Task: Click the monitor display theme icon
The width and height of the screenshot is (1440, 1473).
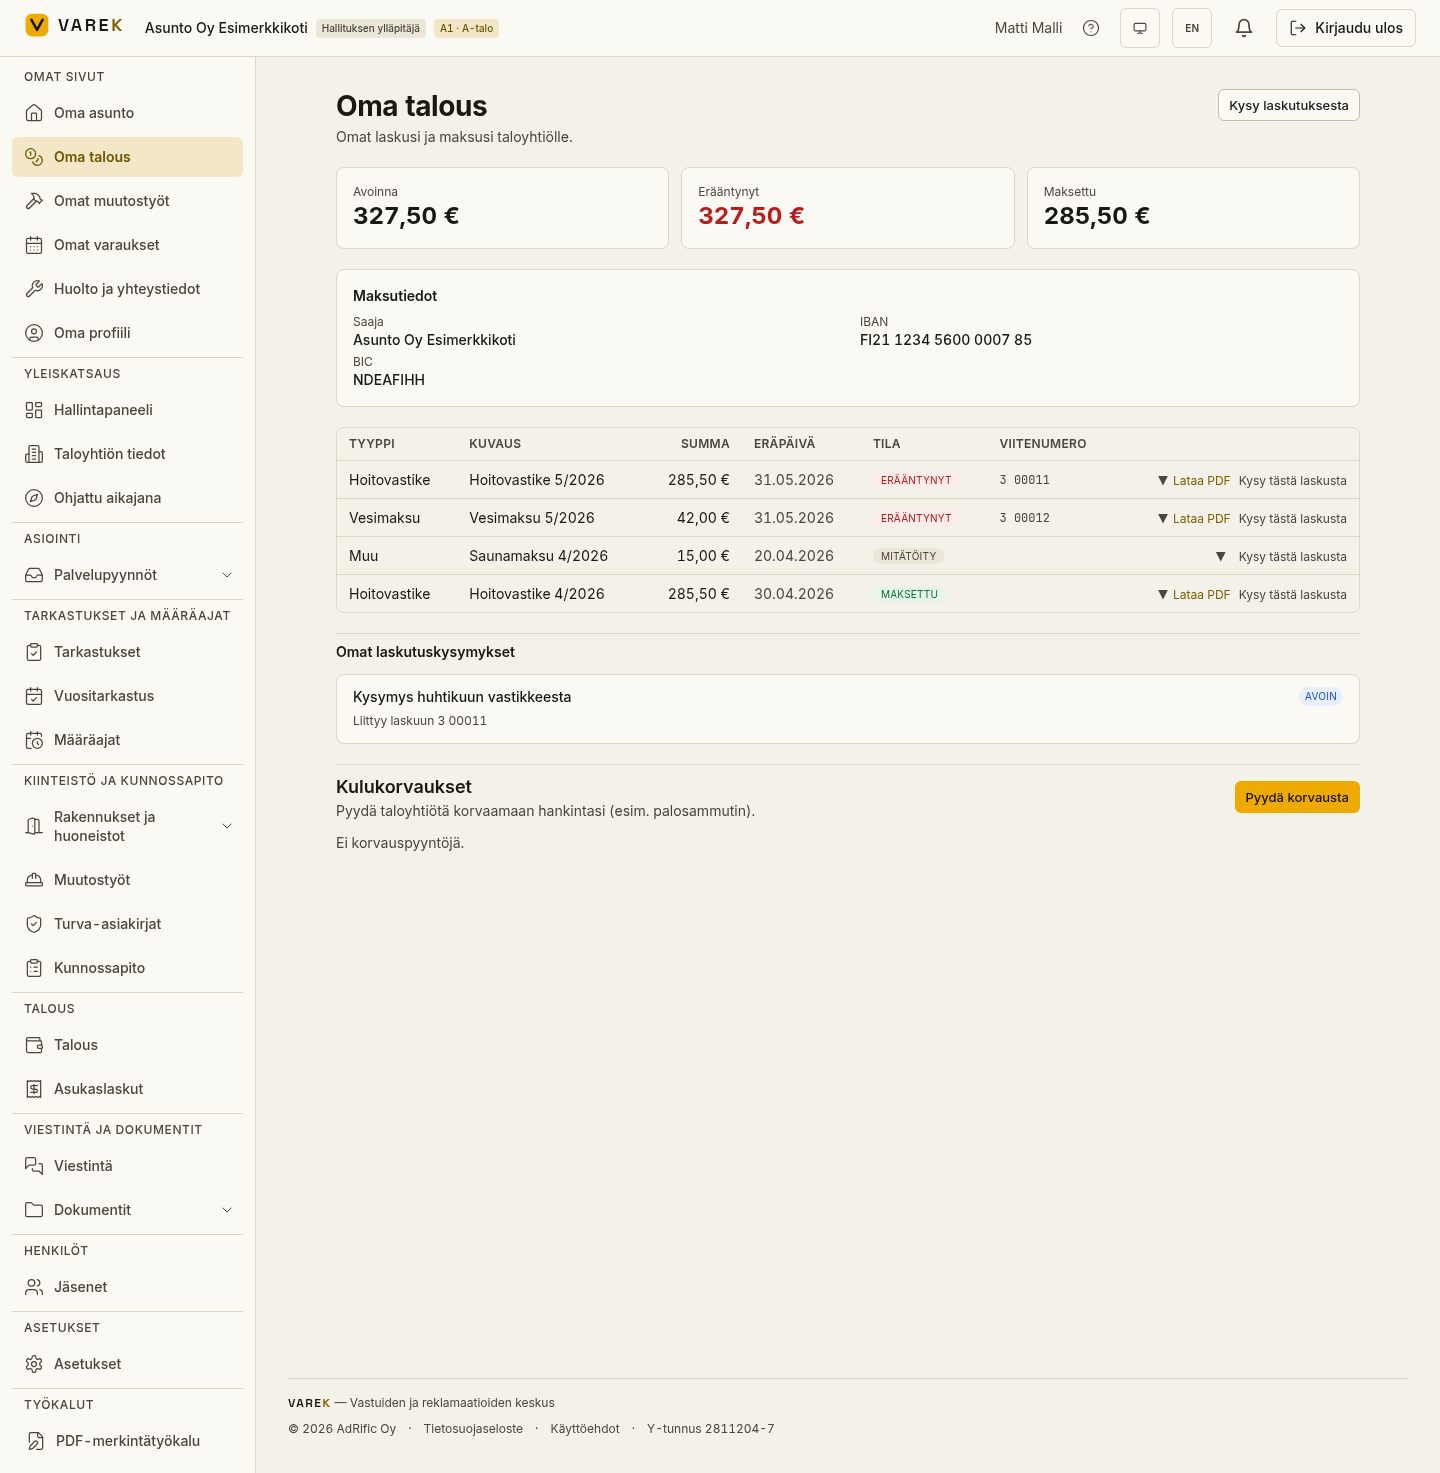Action: 1140,28
